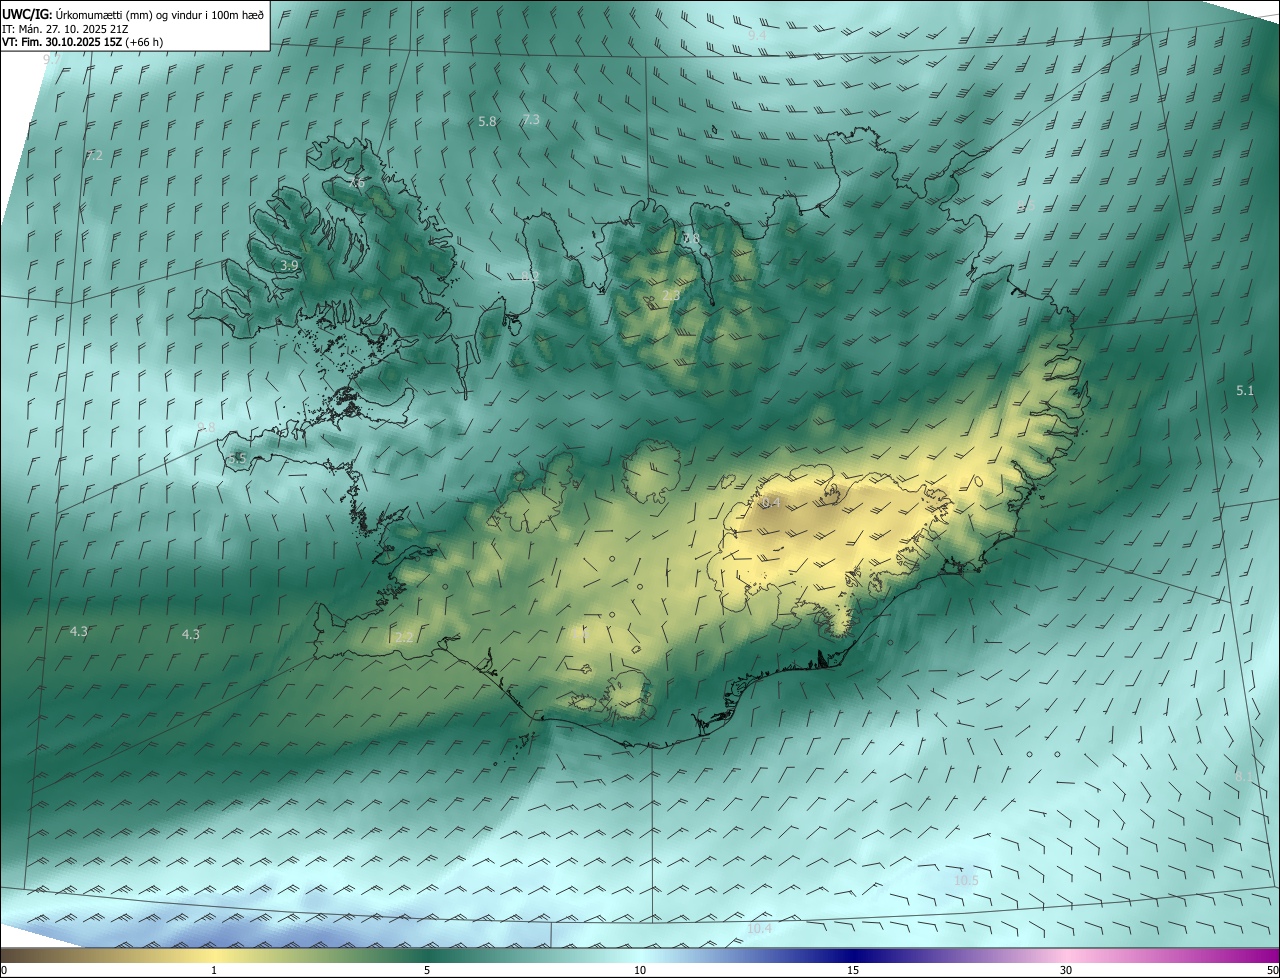1280x978 pixels.
Task: Click the 2.2 value label on the map
Action: click(403, 637)
